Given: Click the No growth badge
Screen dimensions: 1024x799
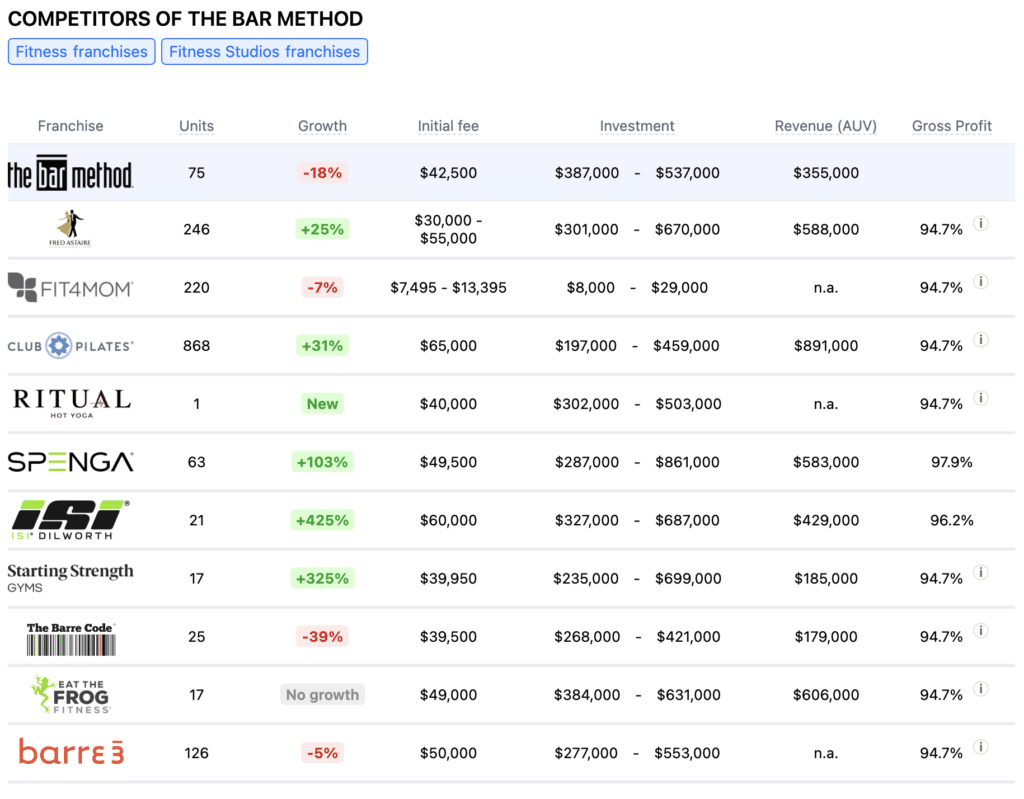Looking at the screenshot, I should pos(323,694).
